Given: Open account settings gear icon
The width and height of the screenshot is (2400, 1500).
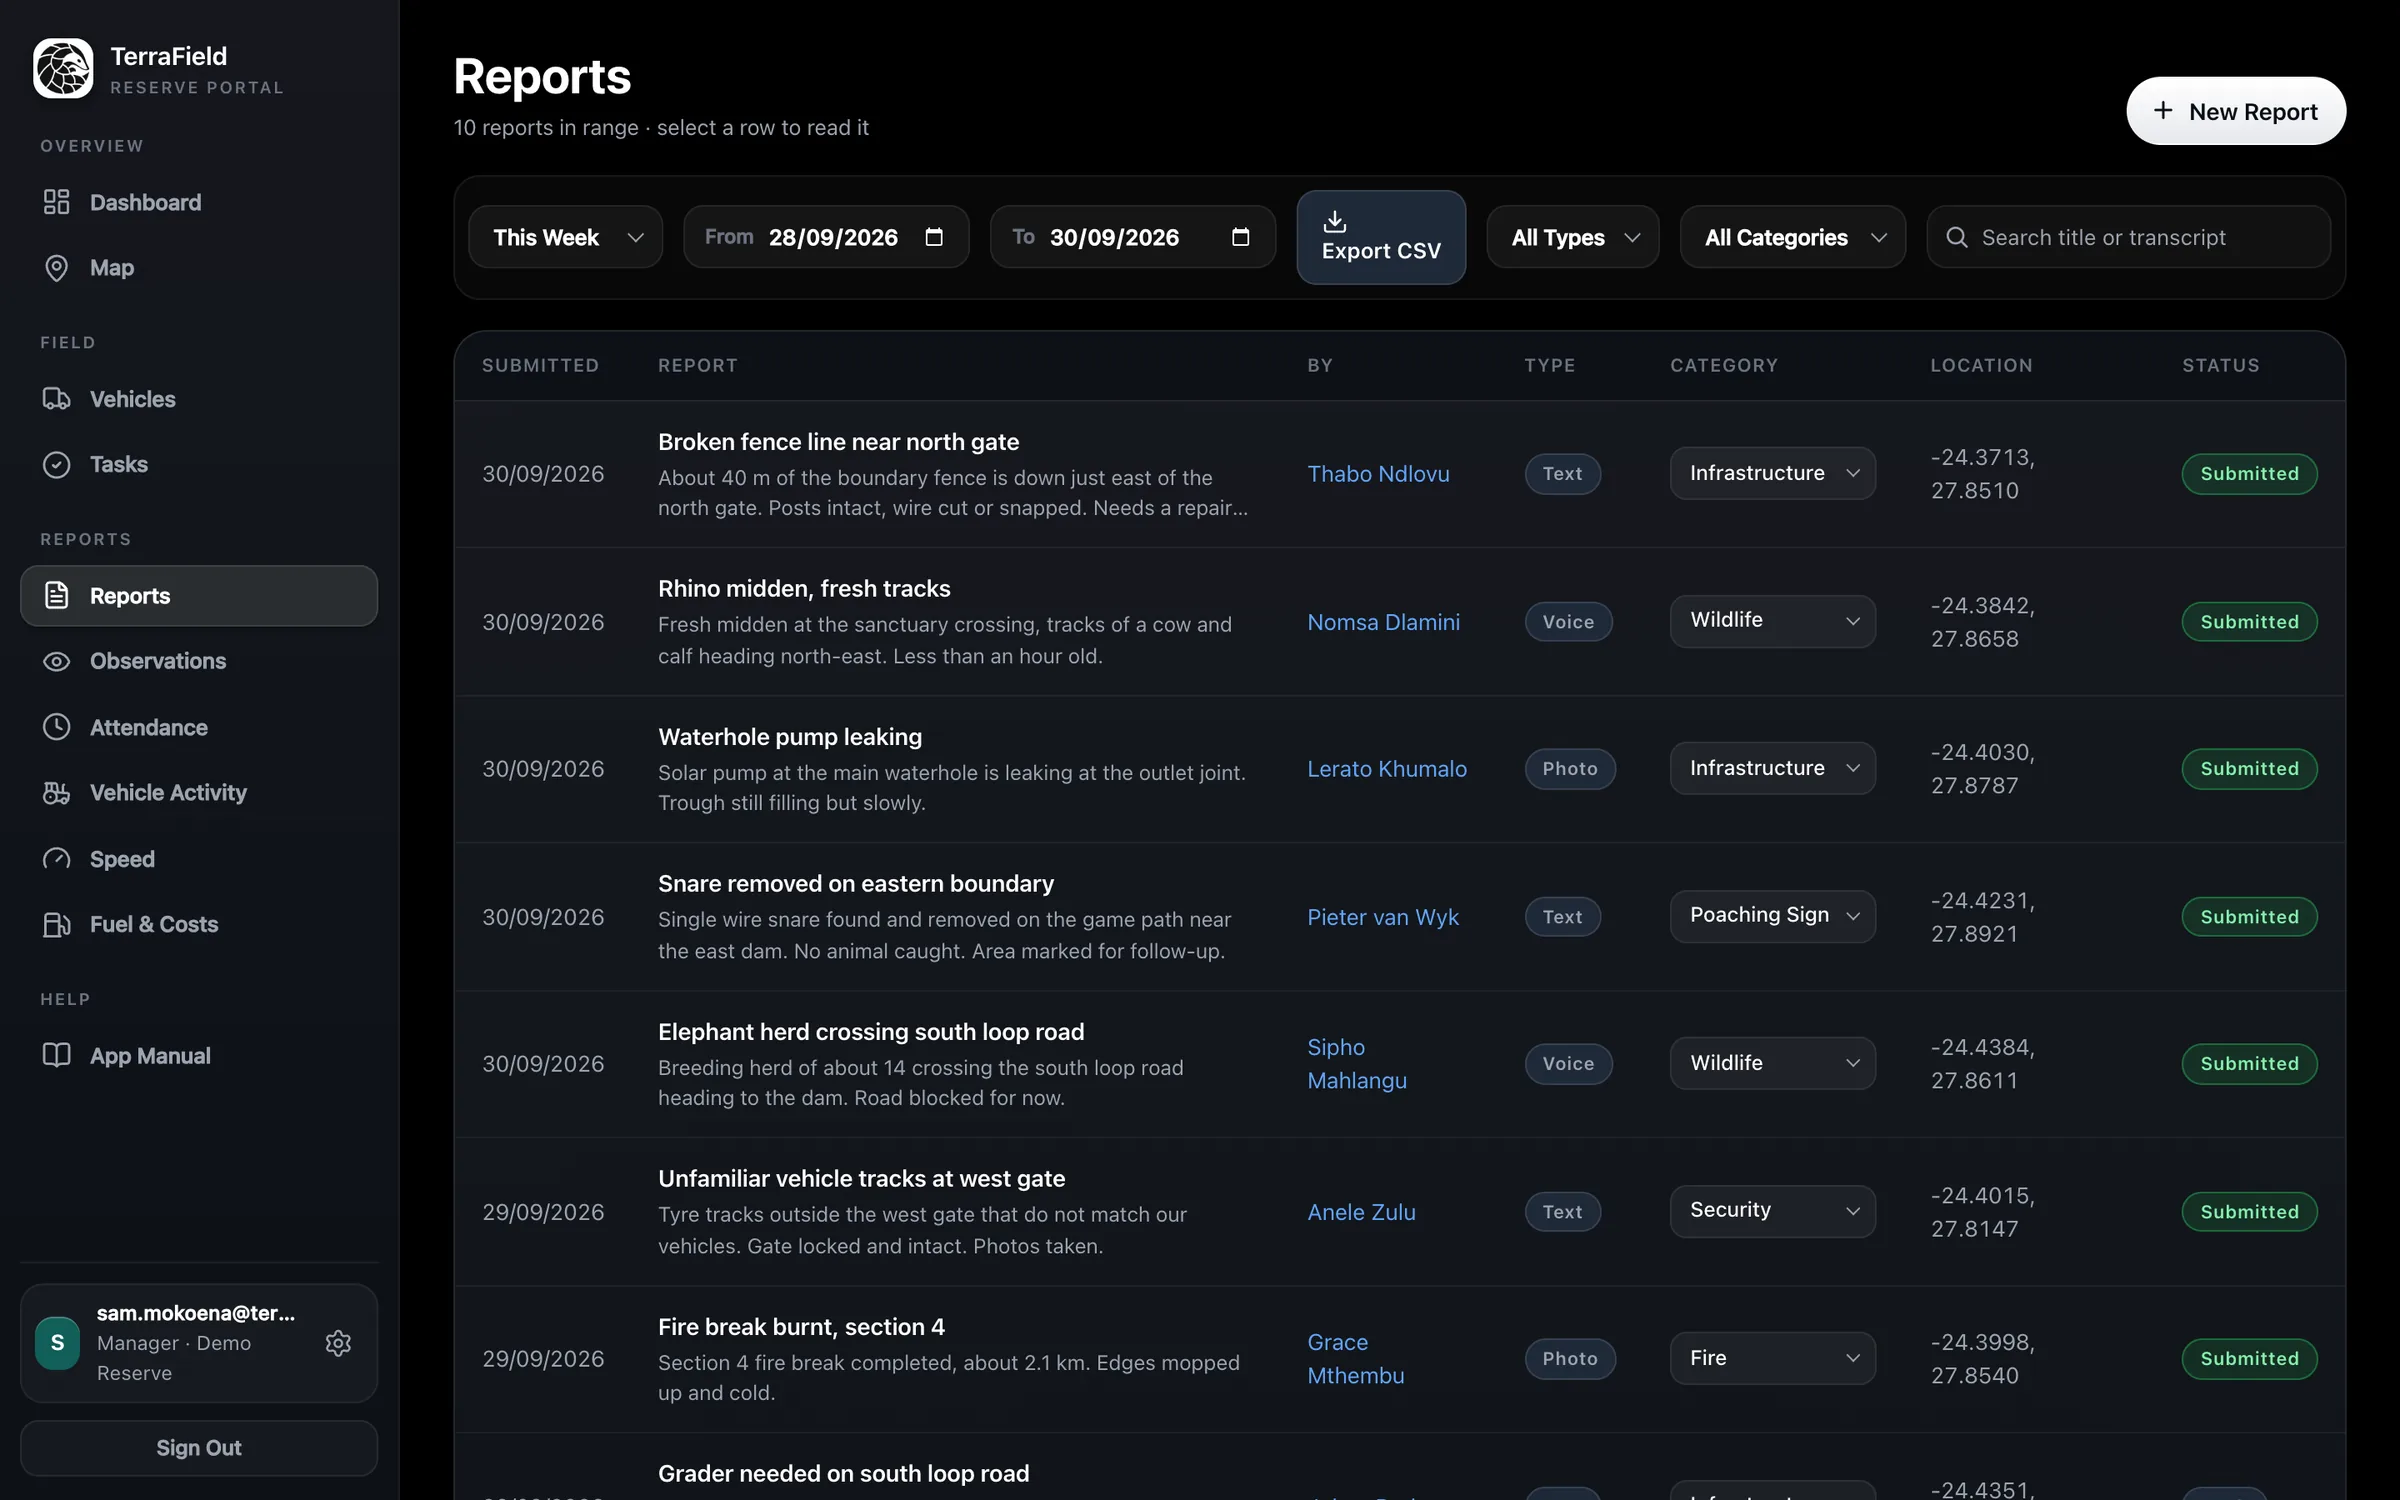Looking at the screenshot, I should point(338,1343).
